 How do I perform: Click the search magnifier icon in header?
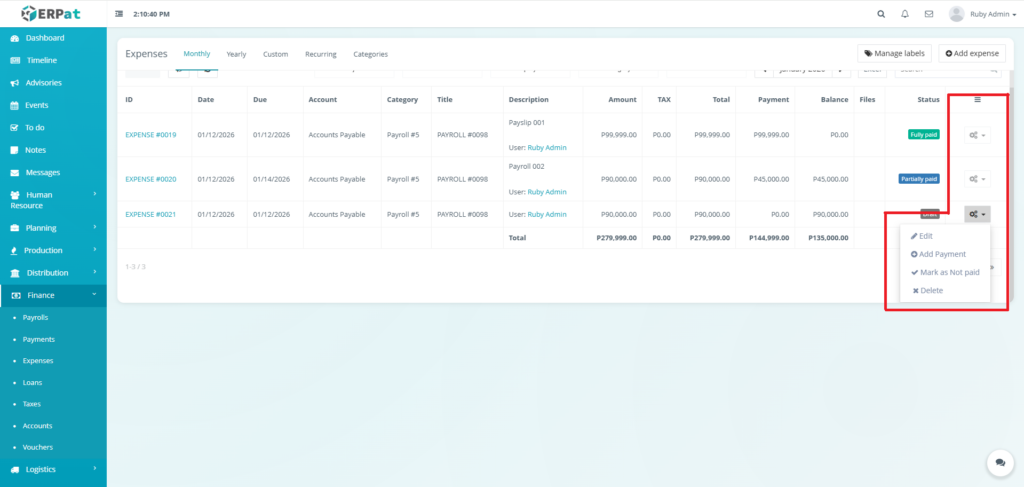tap(880, 14)
